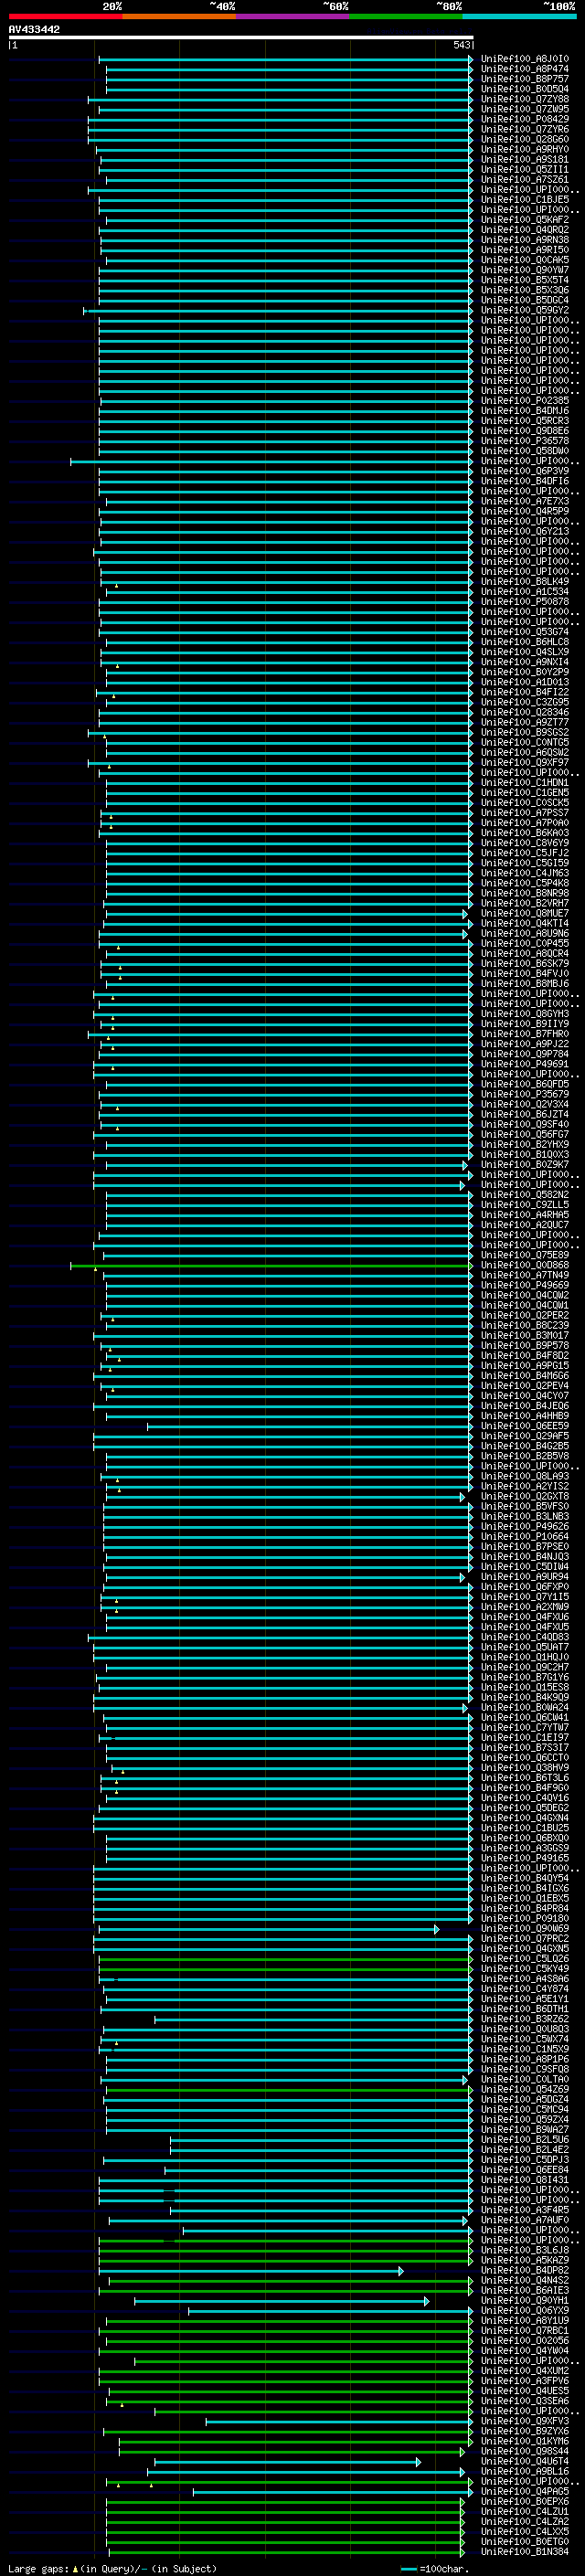This screenshot has width=585, height=2576.
Task: Select hit label UniRef100_B8LK49
Action: click(524, 581)
